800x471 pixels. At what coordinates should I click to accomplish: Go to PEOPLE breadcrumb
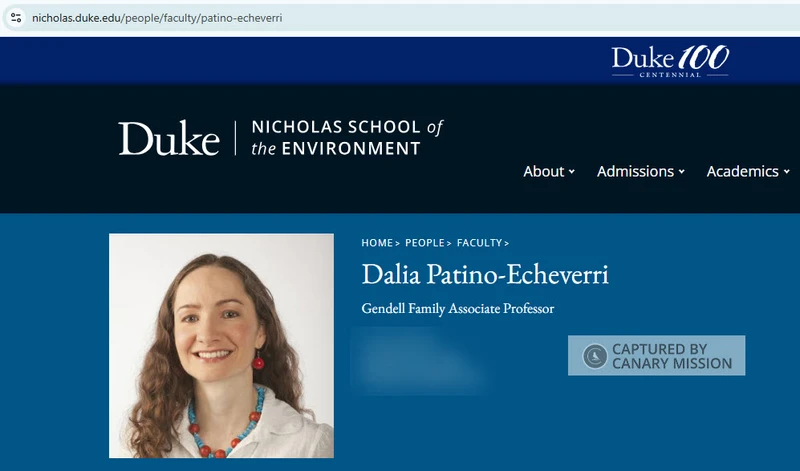424,243
